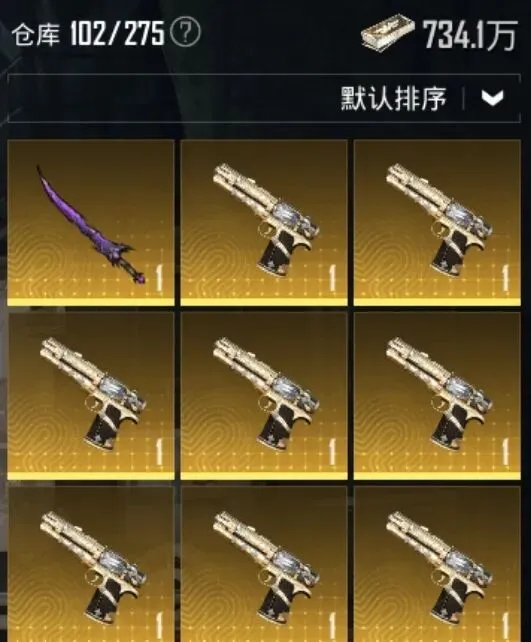Click the quantity 1 on top right pistol
The image size is (531, 642).
[506, 278]
